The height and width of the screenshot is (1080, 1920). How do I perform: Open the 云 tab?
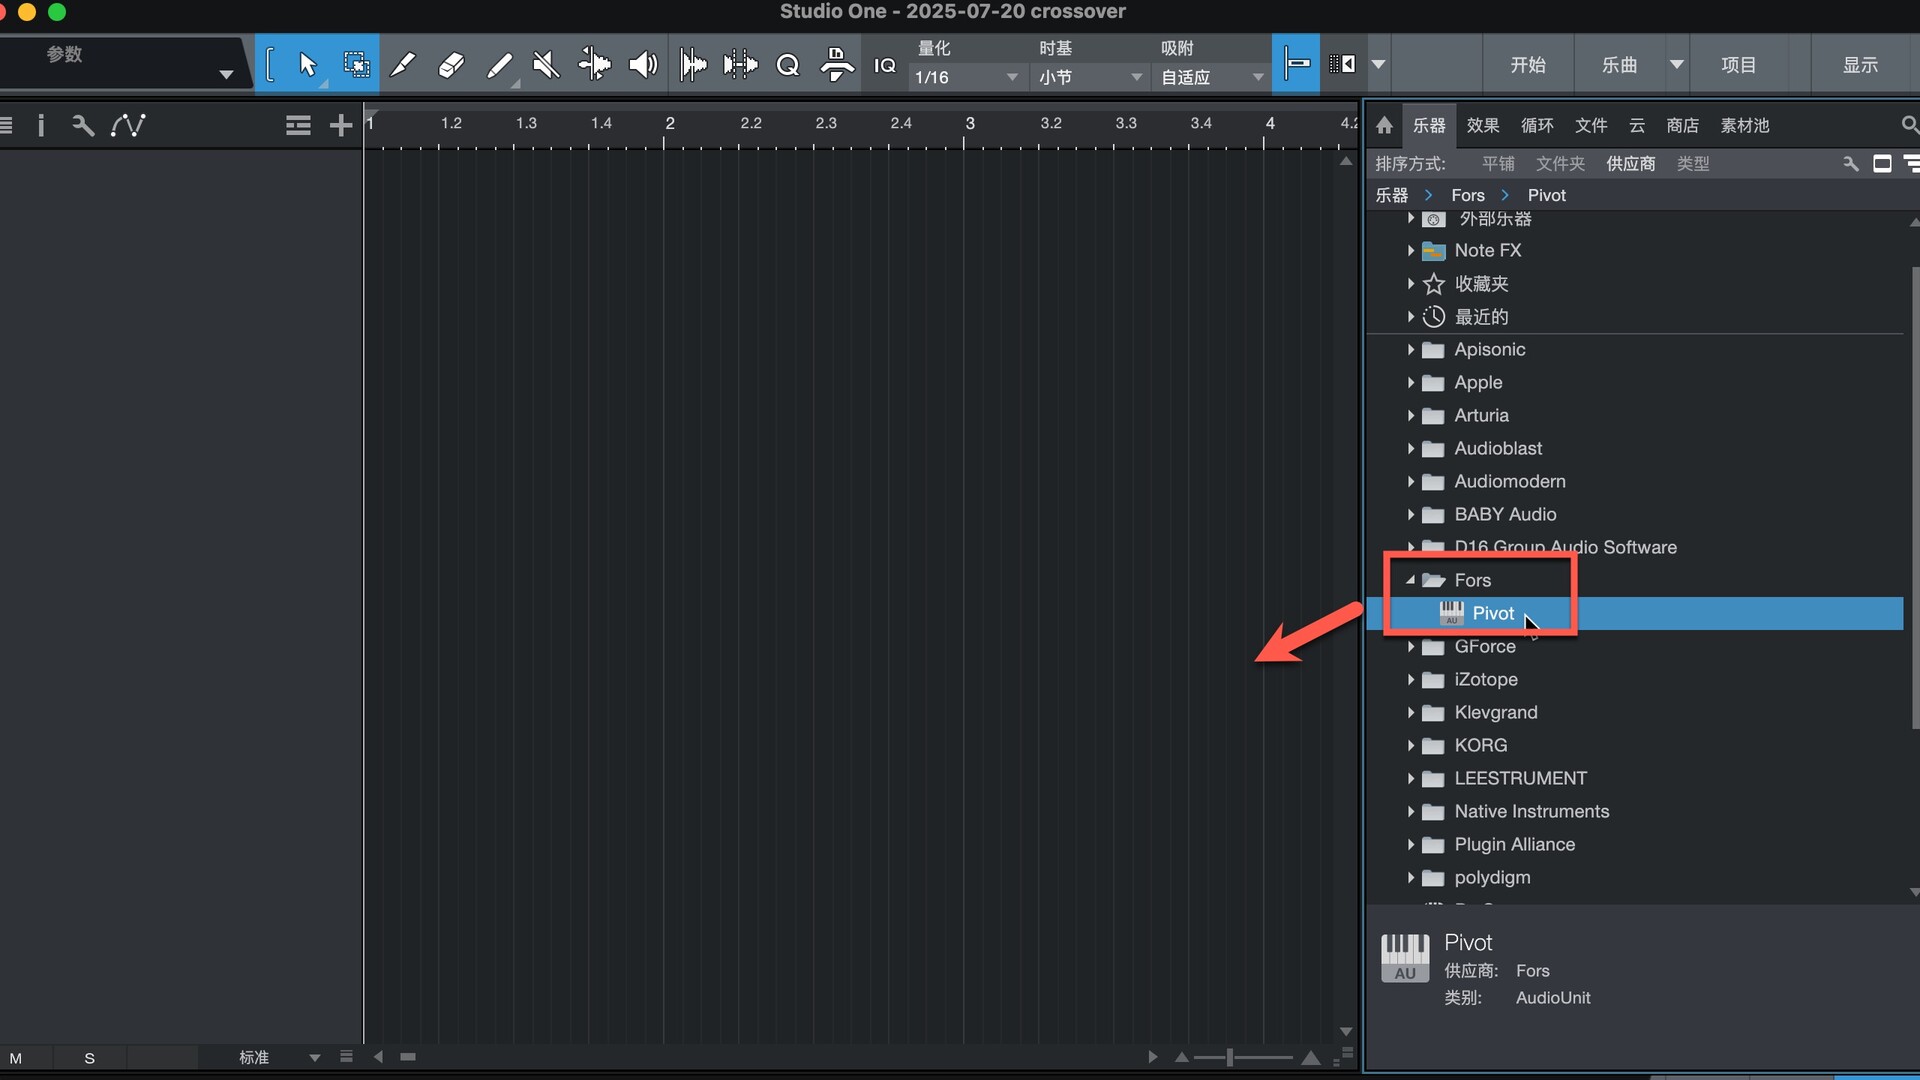[x=1637, y=125]
